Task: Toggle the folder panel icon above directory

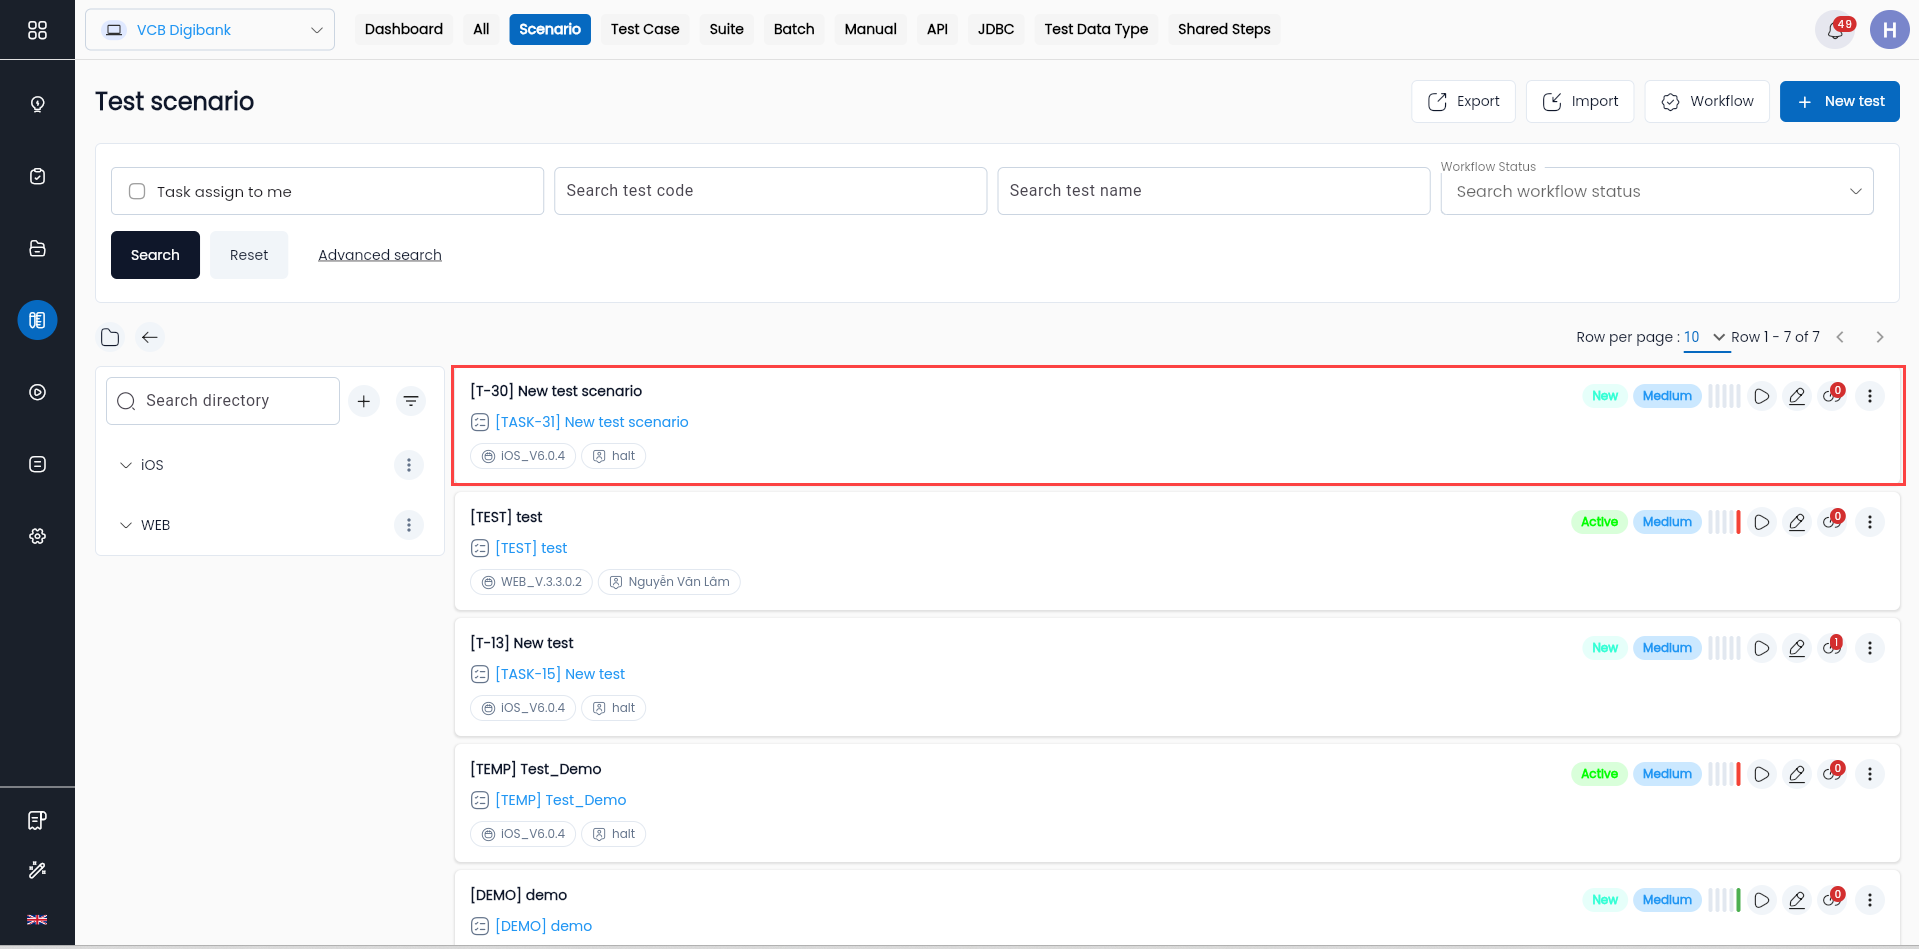Action: [x=110, y=337]
